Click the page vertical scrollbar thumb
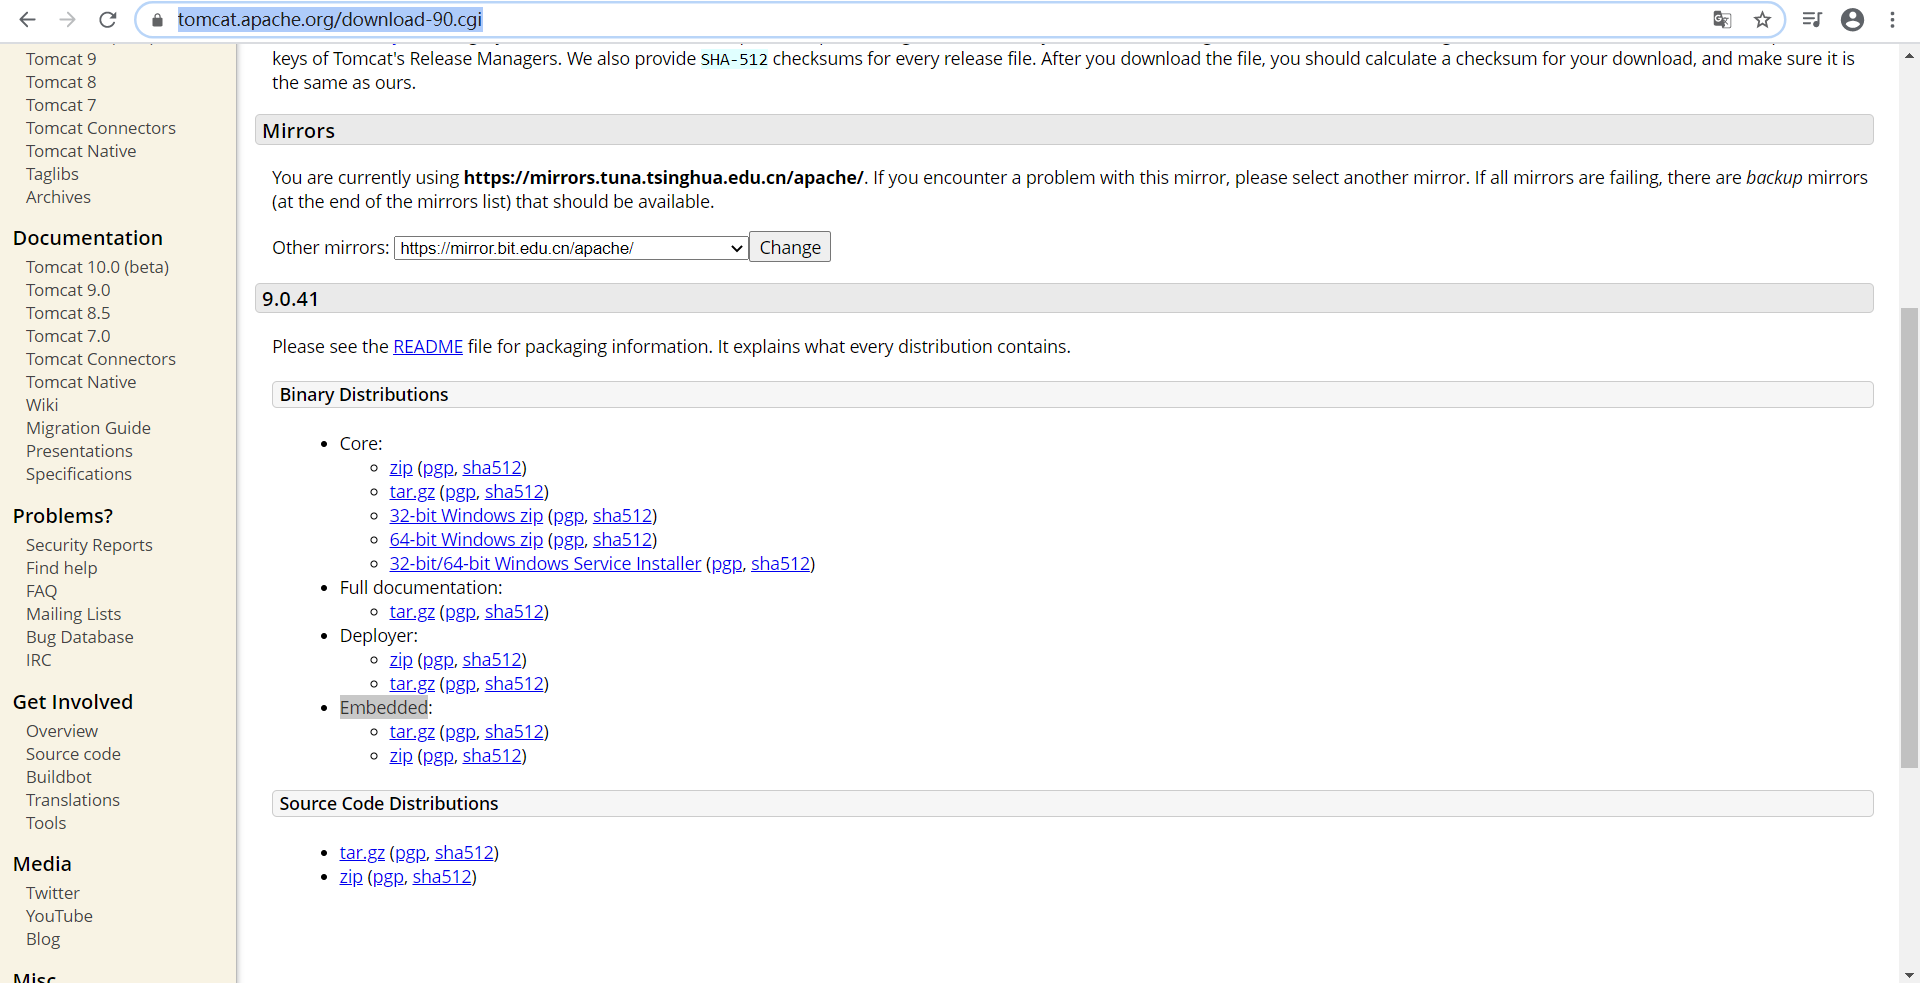 click(1909, 537)
